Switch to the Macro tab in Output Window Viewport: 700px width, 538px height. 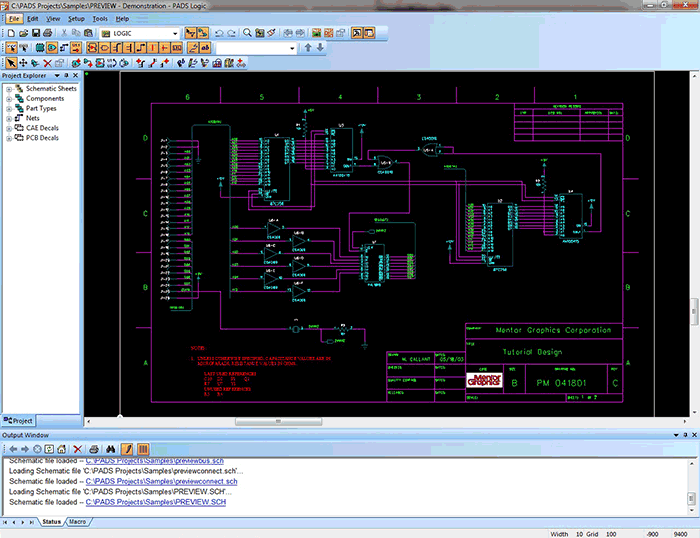point(78,521)
